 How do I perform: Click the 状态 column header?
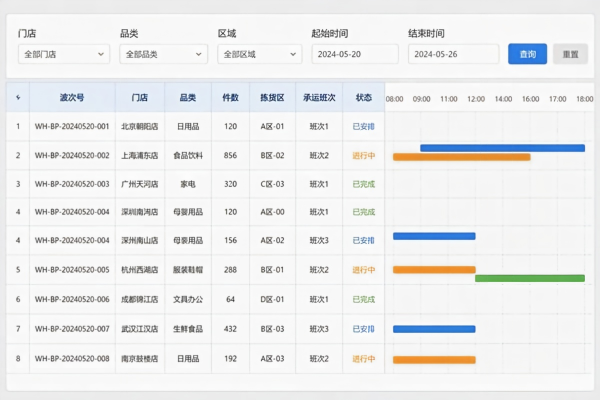pyautogui.click(x=364, y=98)
